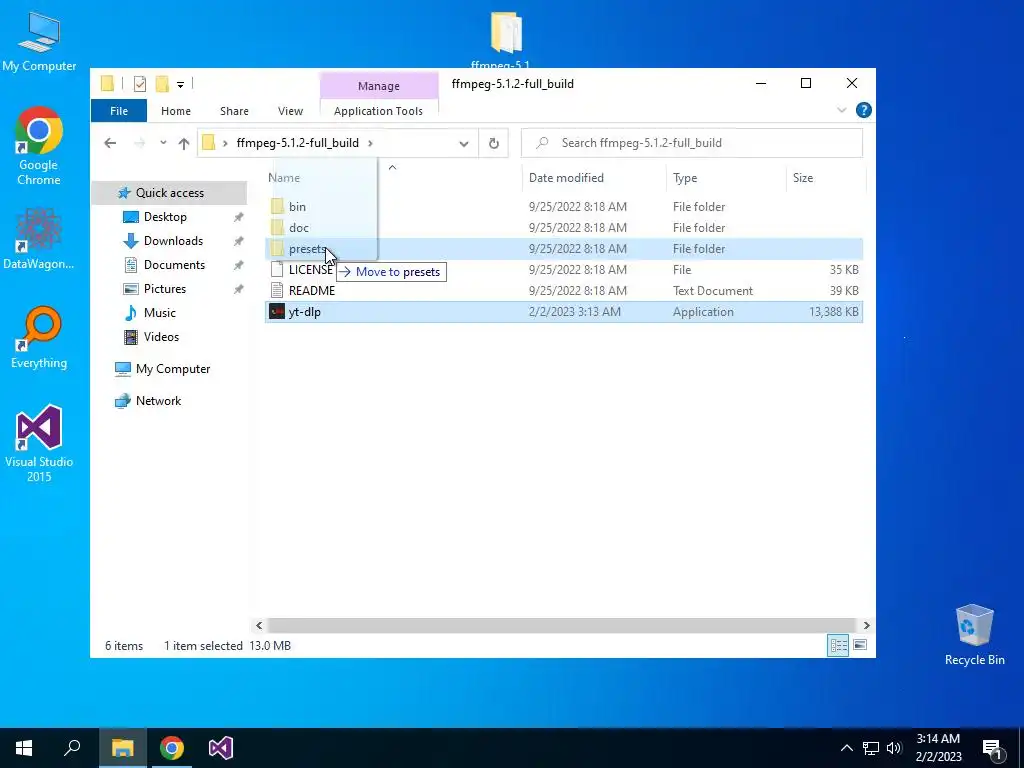Click the horizontal scrollbar thumb

(x=560, y=625)
